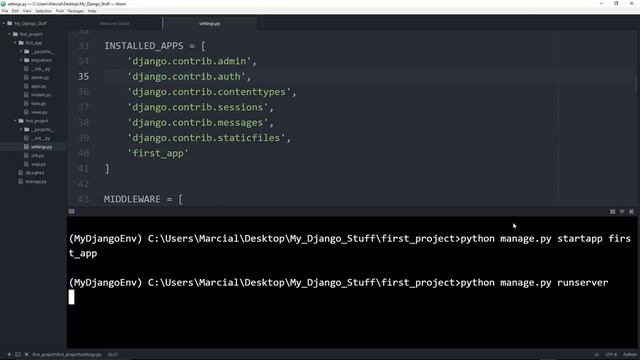The image size is (640, 360).
Task: Open the Help menu
Action: [92, 11]
